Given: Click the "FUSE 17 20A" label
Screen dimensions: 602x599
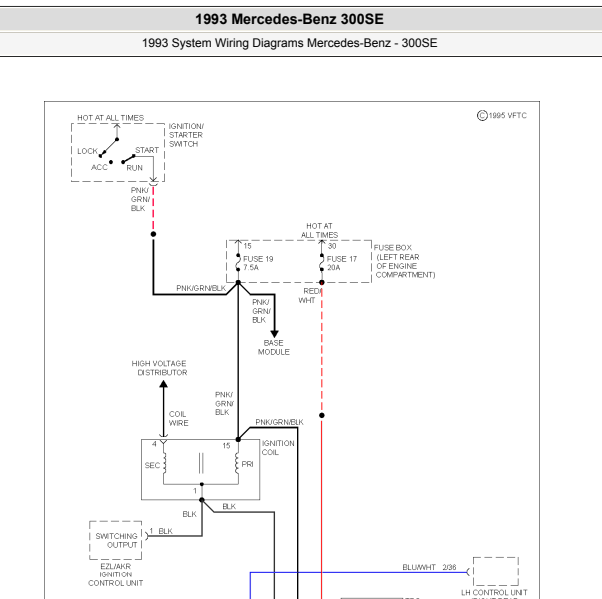Looking at the screenshot, I should tap(342, 263).
